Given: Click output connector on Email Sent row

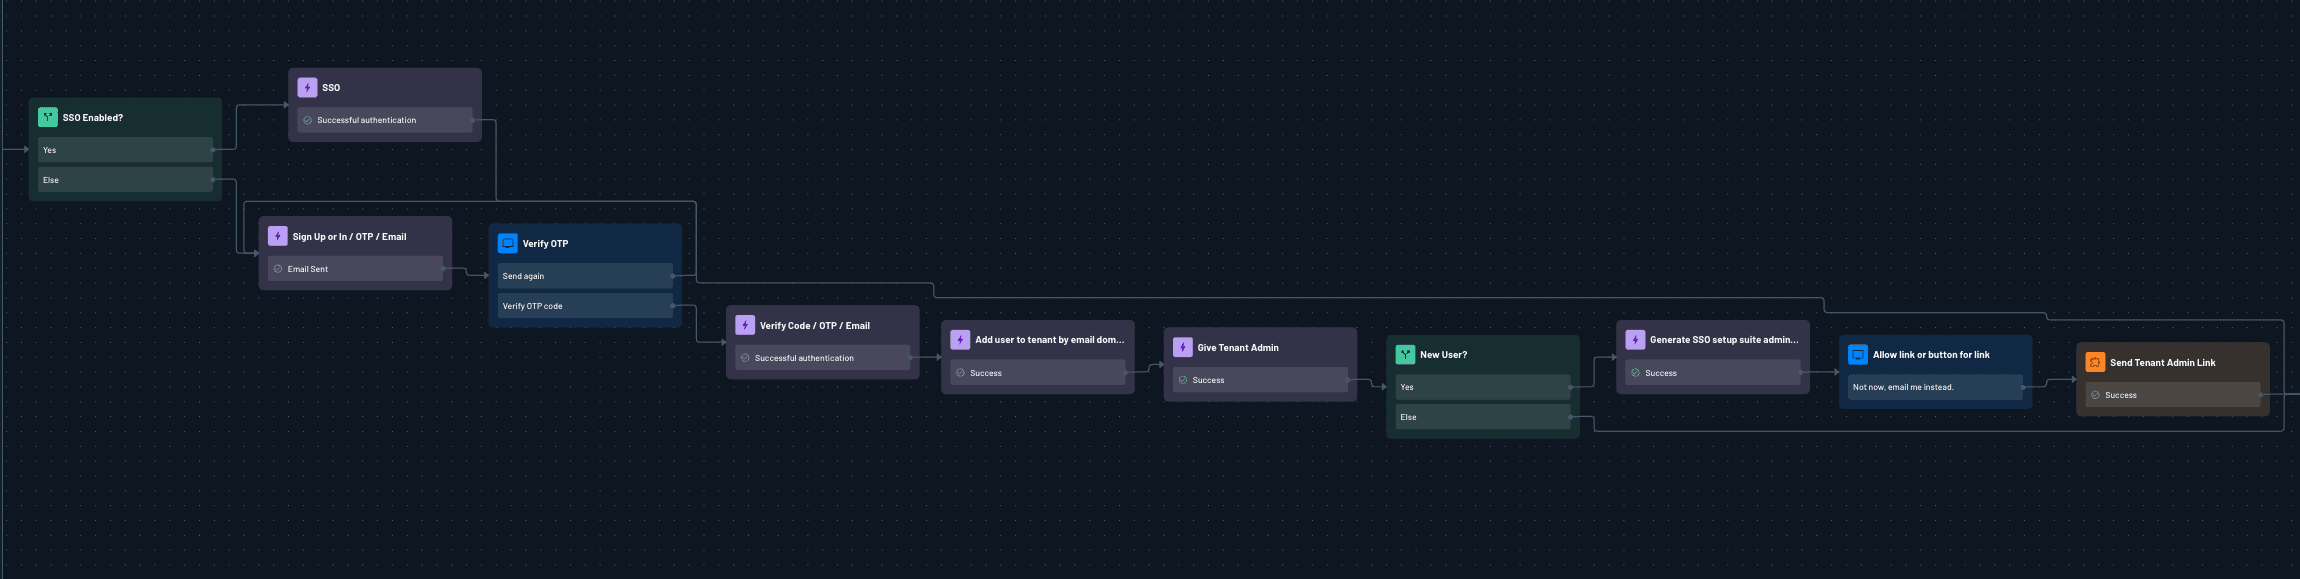Looking at the screenshot, I should click(443, 269).
